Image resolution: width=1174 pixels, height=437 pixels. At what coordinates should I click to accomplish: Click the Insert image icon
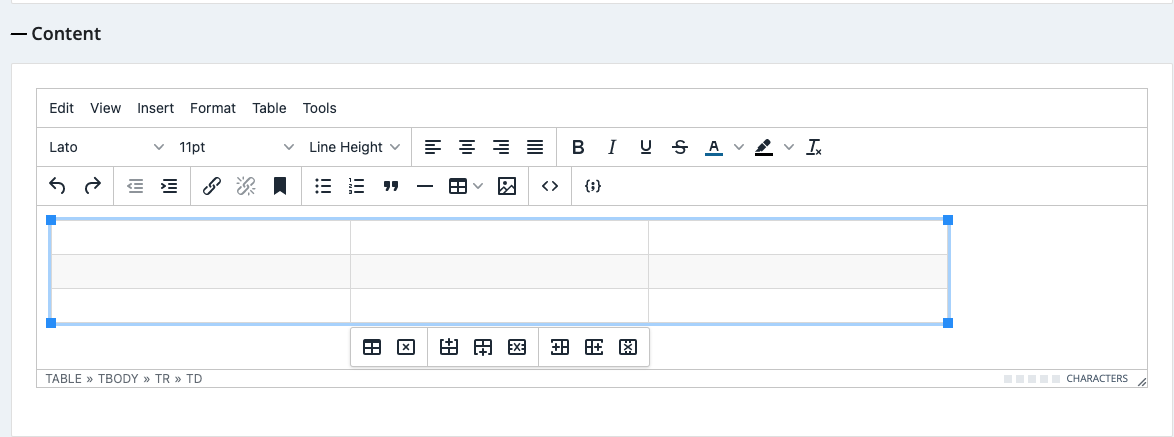(507, 186)
